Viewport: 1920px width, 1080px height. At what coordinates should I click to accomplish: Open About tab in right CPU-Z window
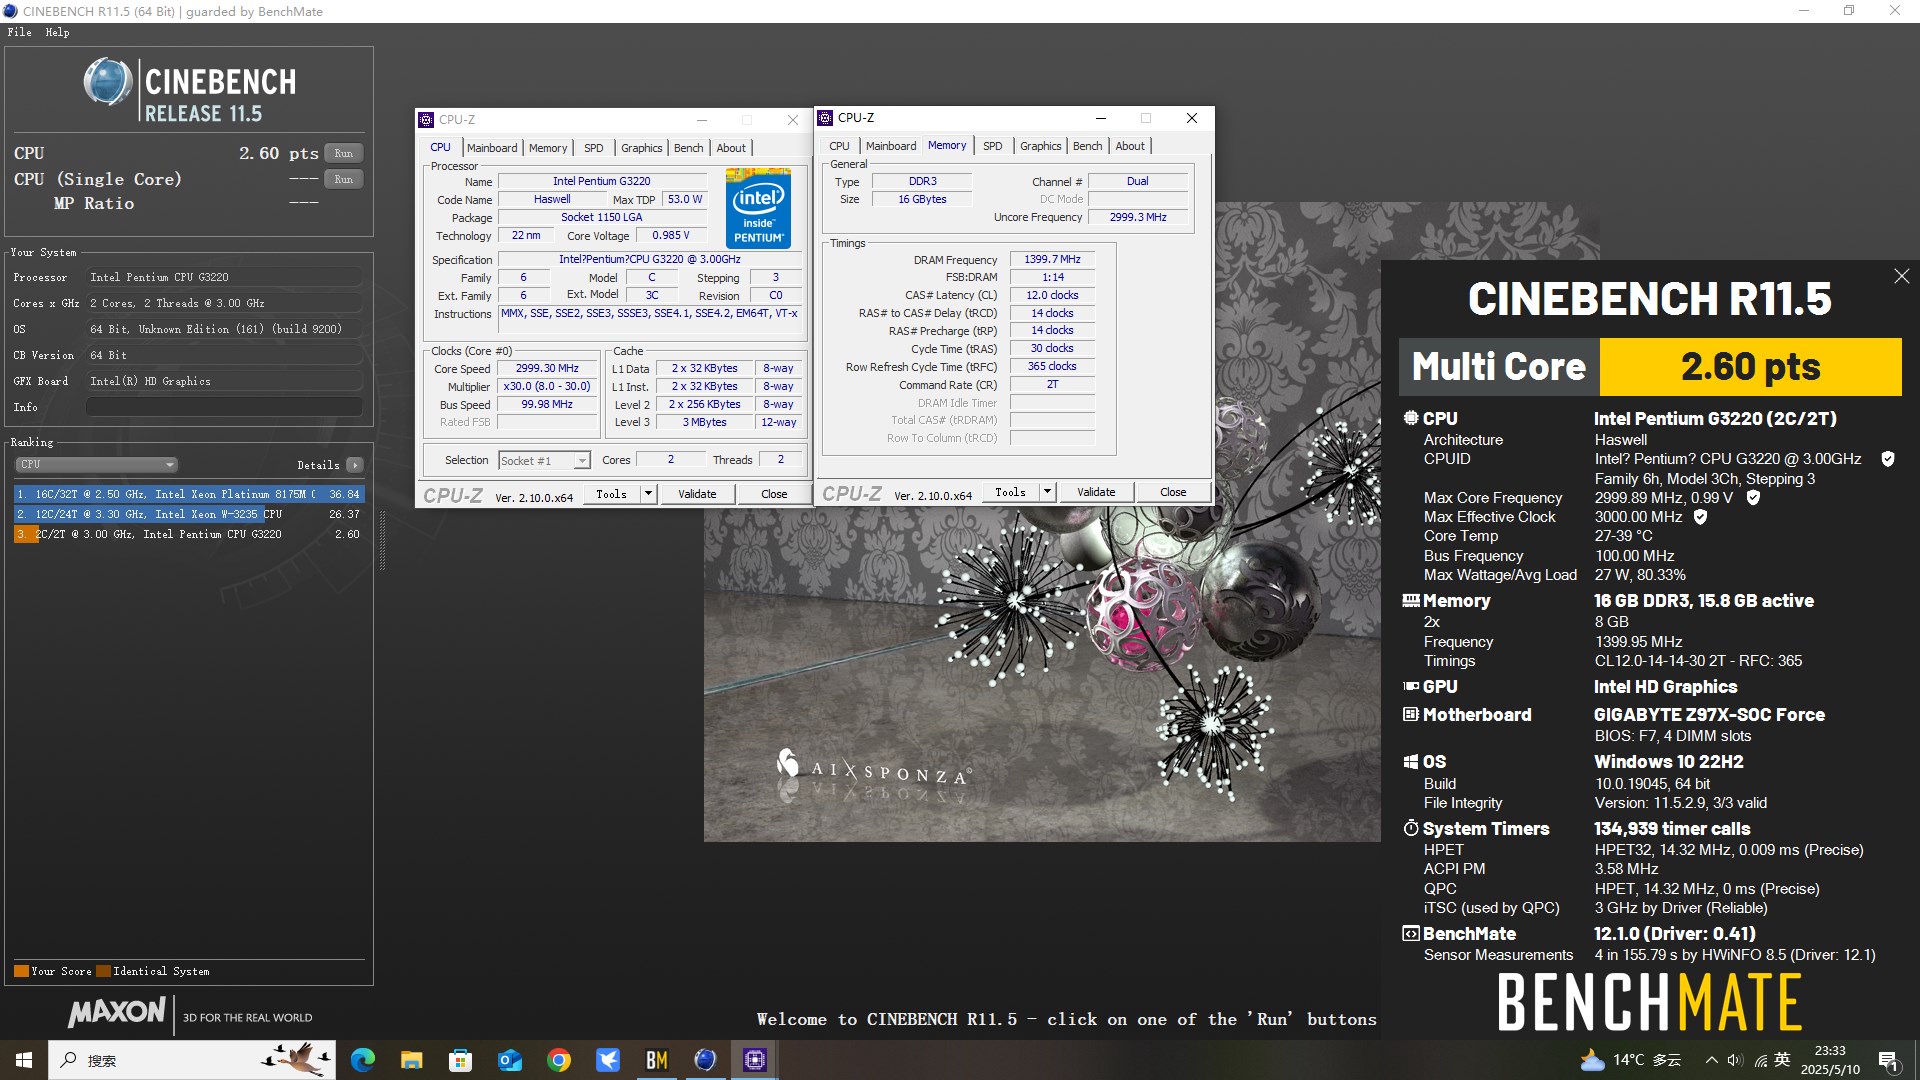1130,146
